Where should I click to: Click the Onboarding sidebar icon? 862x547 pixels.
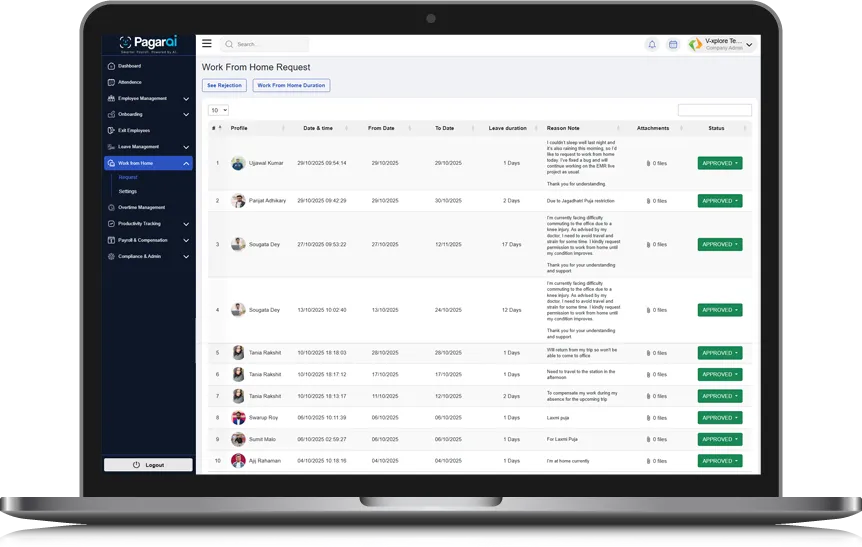pyautogui.click(x=111, y=114)
